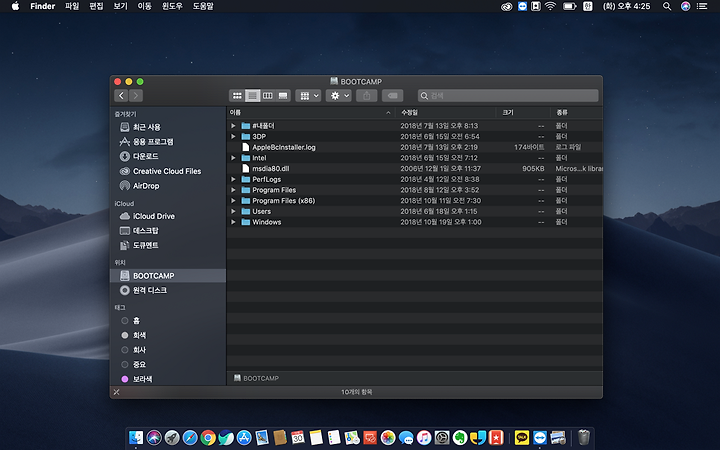Open the 편집 menu
Screen dimensions: 720x450
[x=96, y=6]
